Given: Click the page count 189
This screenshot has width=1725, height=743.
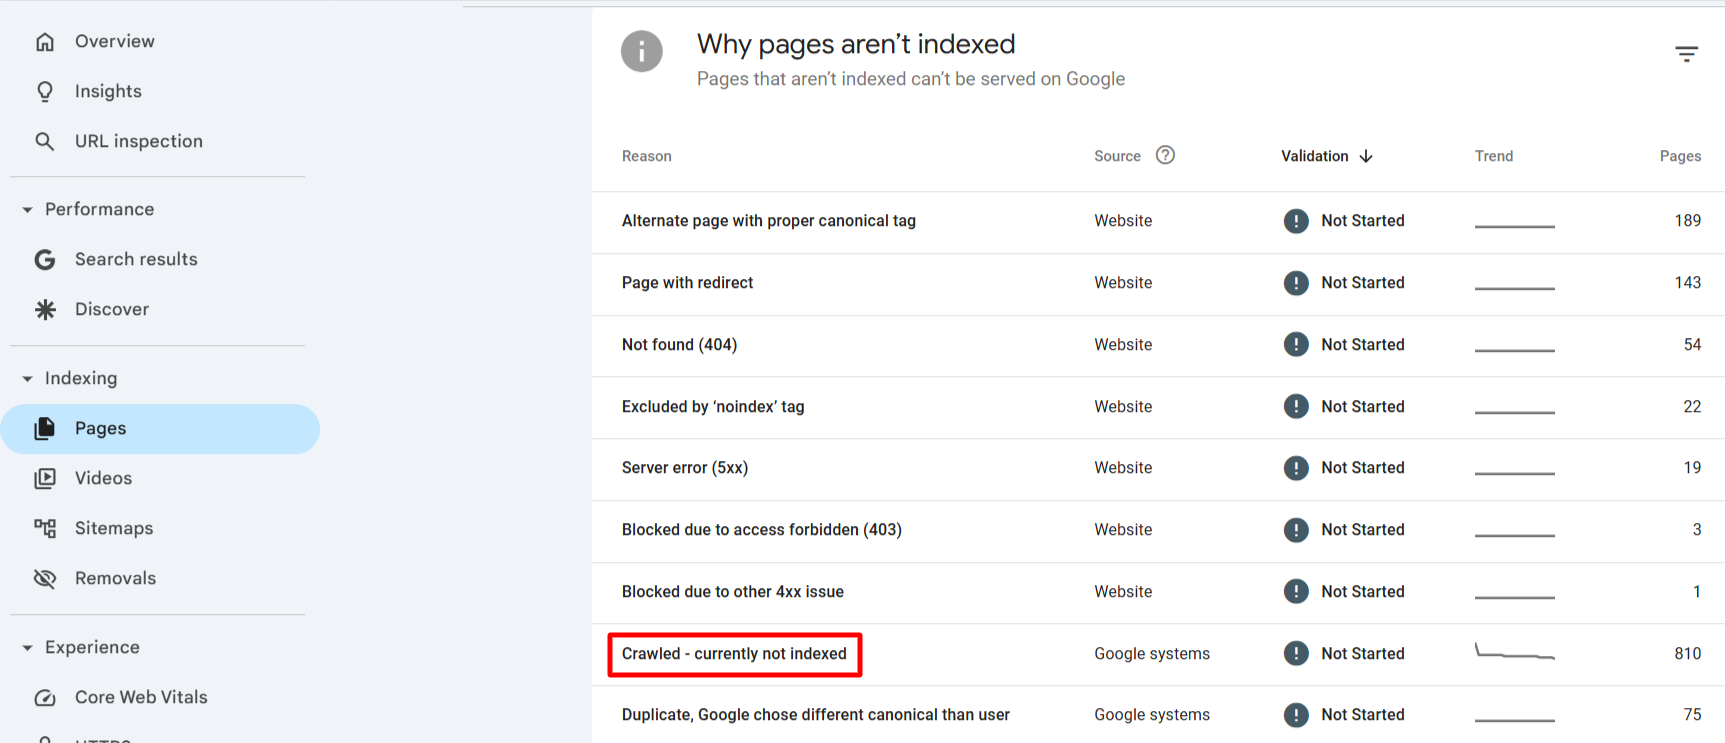Looking at the screenshot, I should click(x=1688, y=221).
